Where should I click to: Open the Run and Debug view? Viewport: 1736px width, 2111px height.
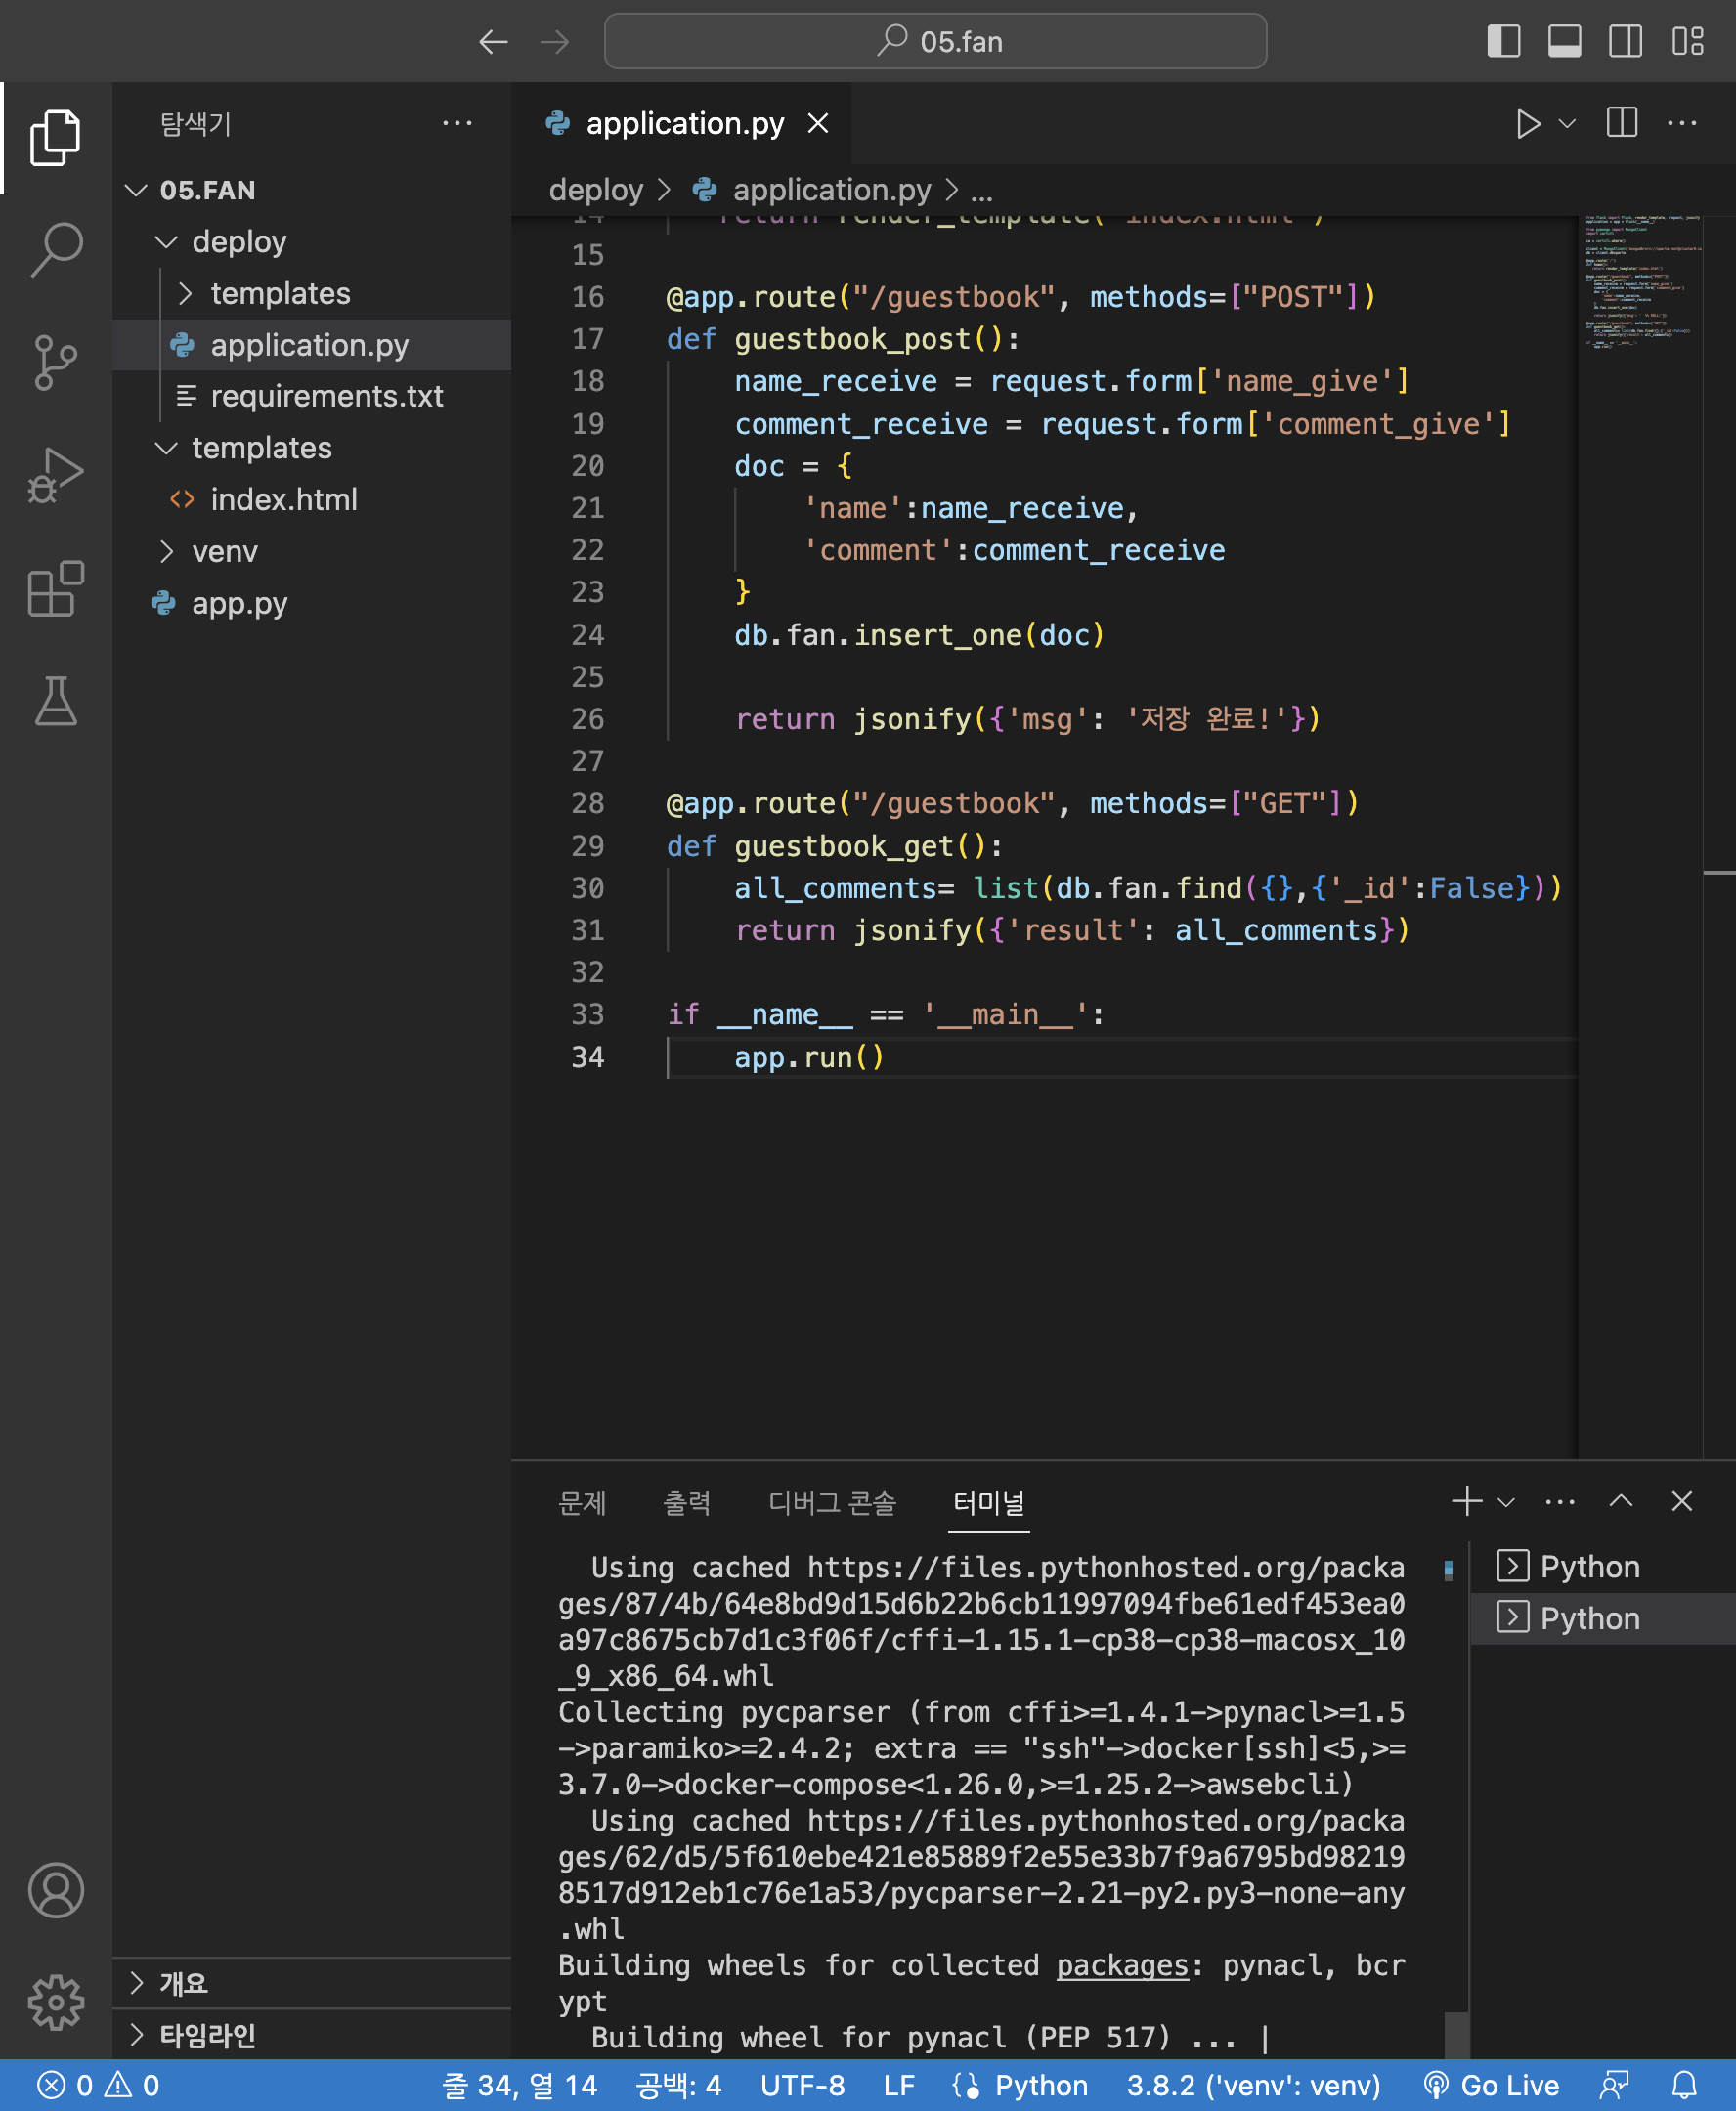tap(55, 475)
